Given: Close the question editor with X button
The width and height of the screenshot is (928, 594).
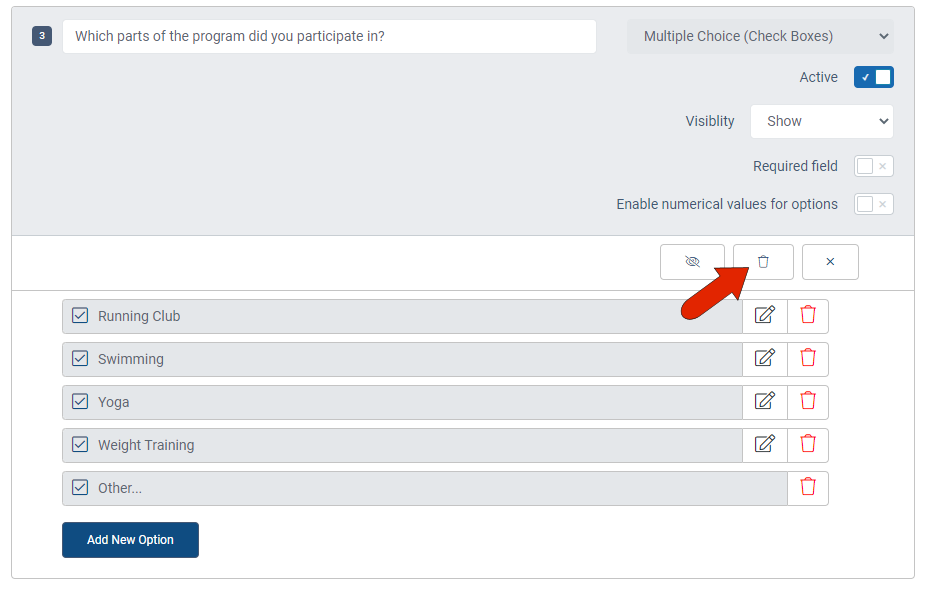Looking at the screenshot, I should coord(830,262).
